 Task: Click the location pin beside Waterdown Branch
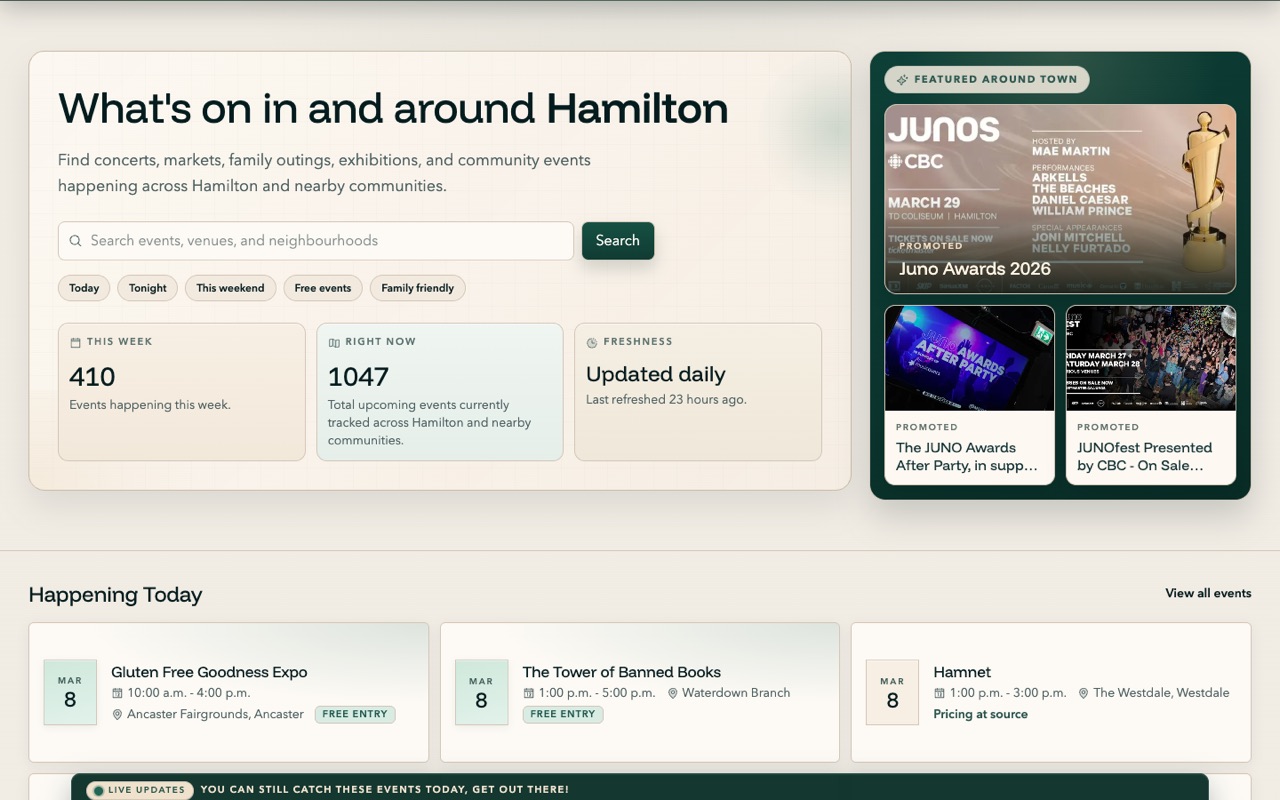coord(673,693)
